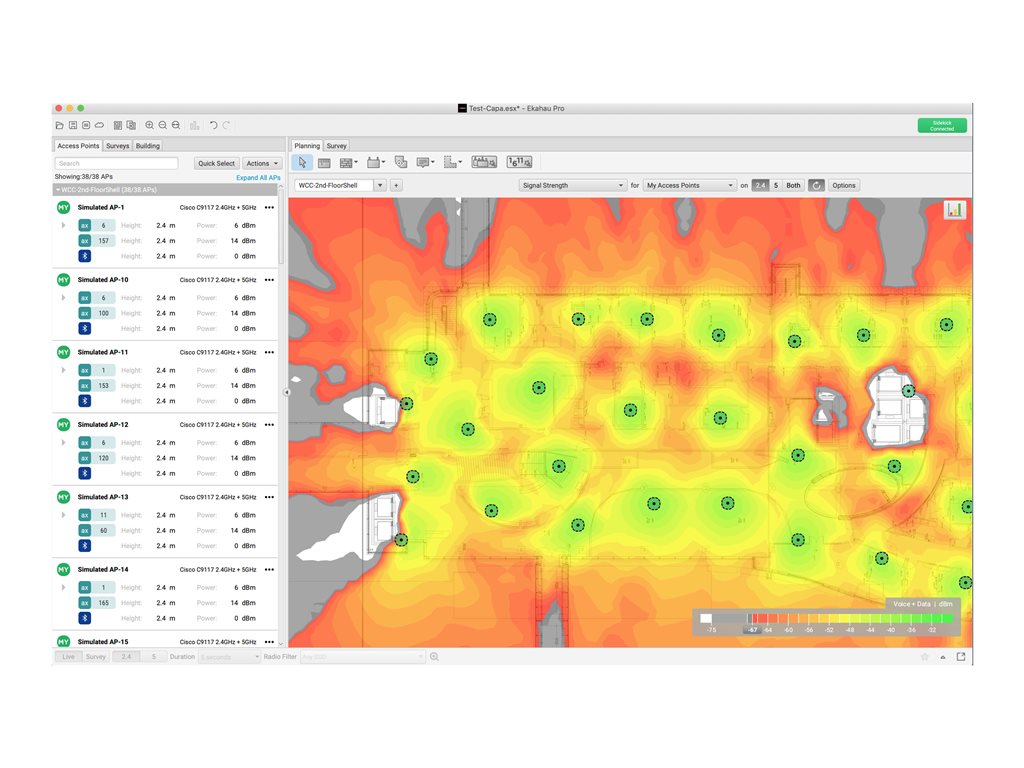Select the arrow pointer tool
This screenshot has height=768, width=1024.
tap(302, 162)
